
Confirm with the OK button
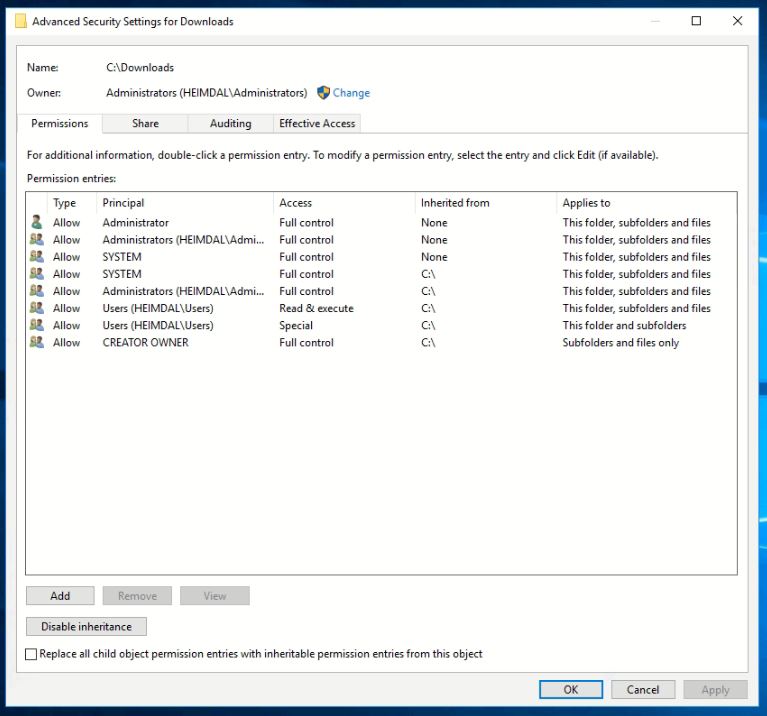pyautogui.click(x=571, y=690)
